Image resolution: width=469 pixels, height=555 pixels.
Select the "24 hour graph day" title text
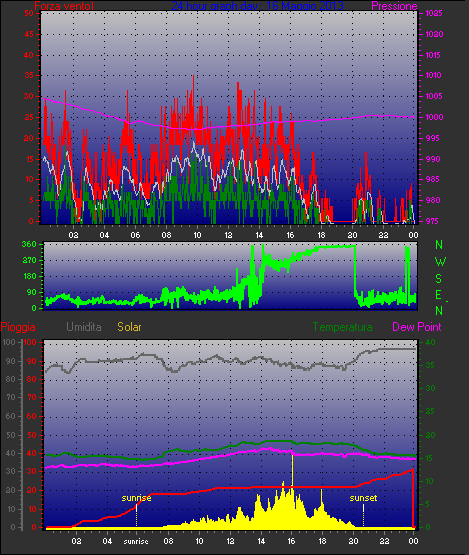[x=215, y=6]
